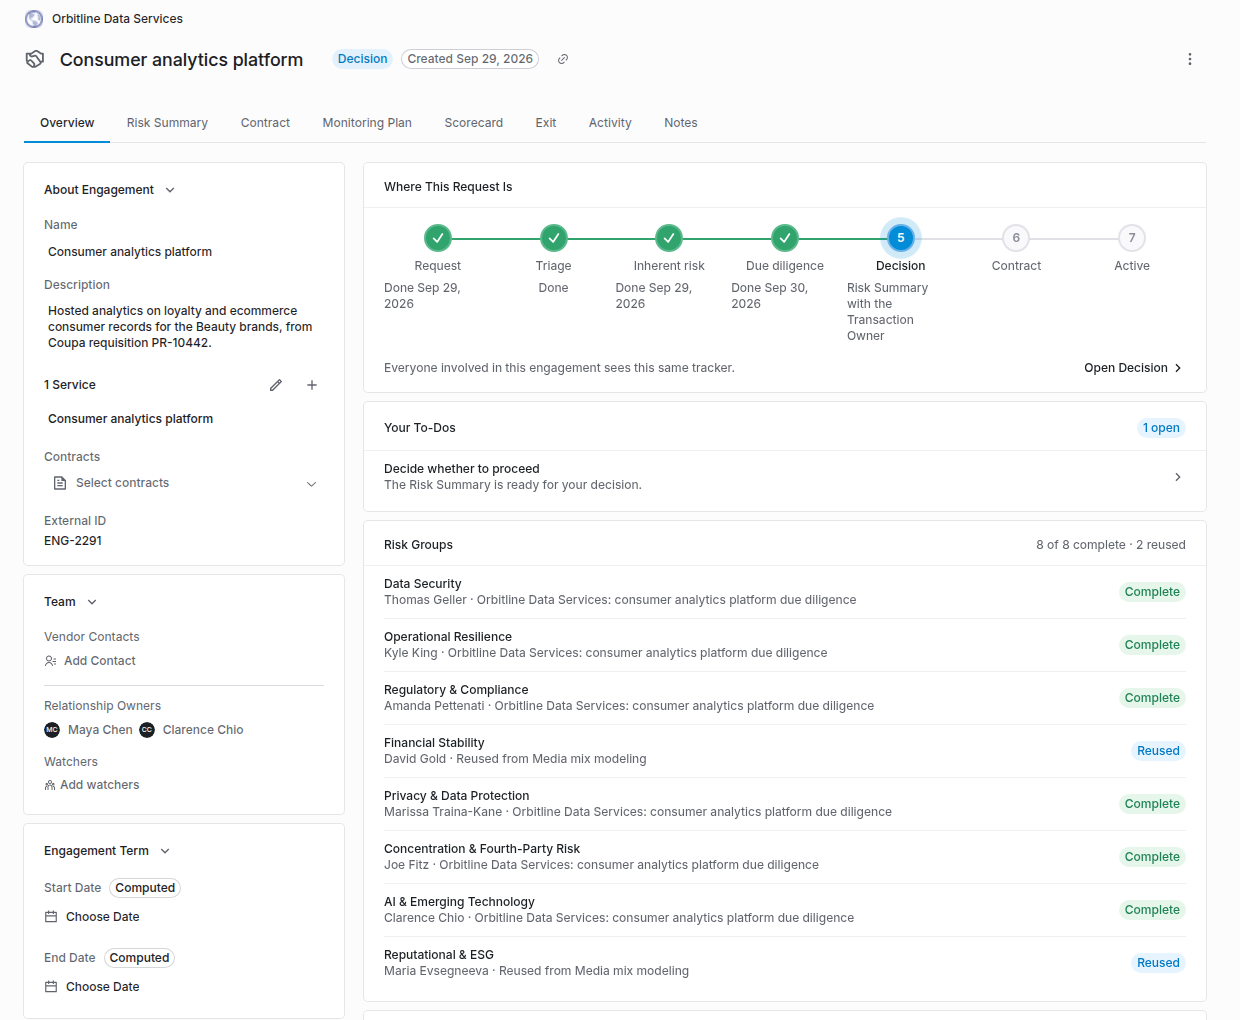Click the Name field Consumer analytics platform
The height and width of the screenshot is (1020, 1240).
coord(184,252)
